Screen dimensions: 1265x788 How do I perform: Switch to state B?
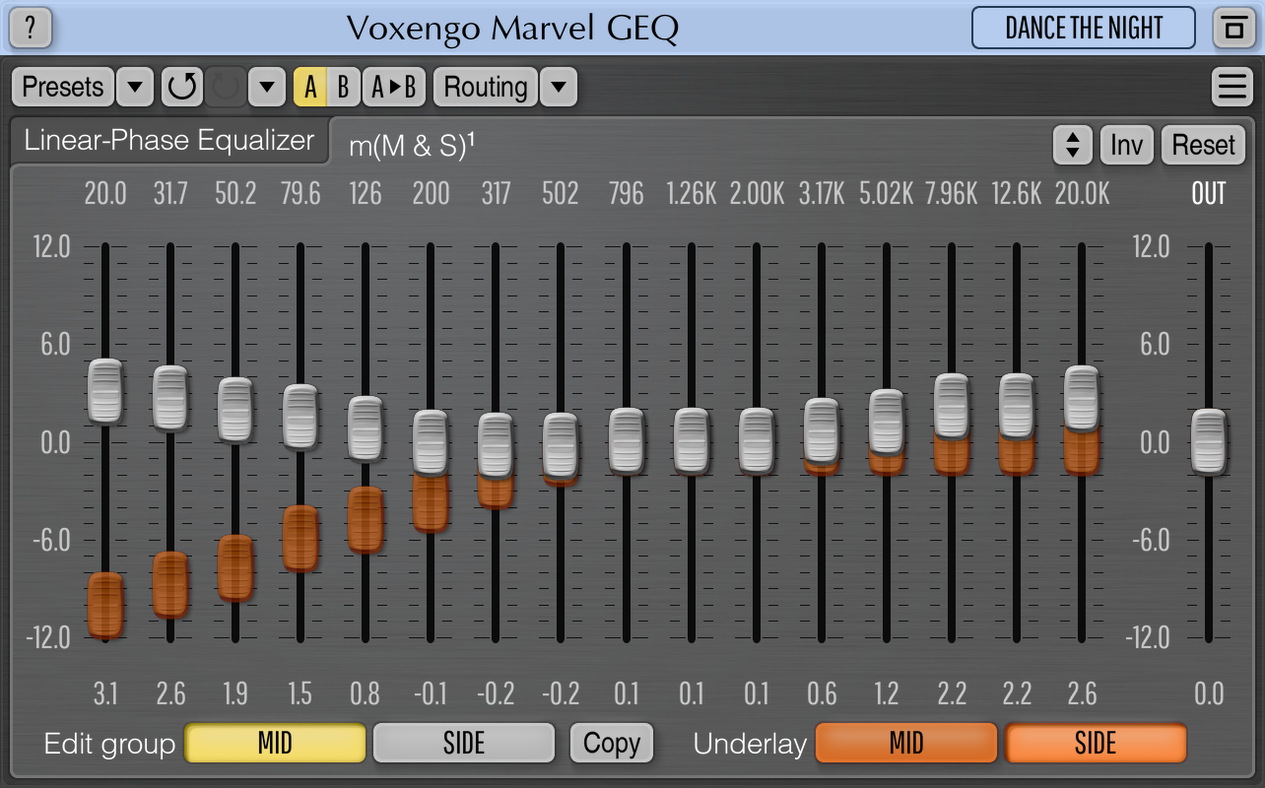click(x=343, y=87)
